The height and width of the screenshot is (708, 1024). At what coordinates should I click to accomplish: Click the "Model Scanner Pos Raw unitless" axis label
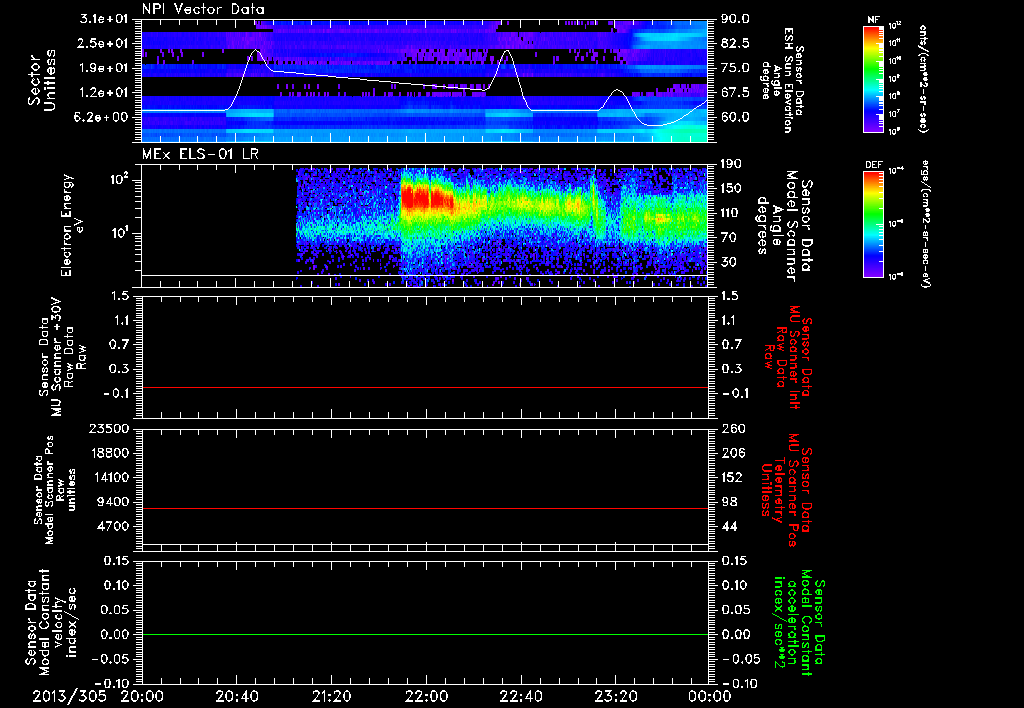(x=54, y=490)
